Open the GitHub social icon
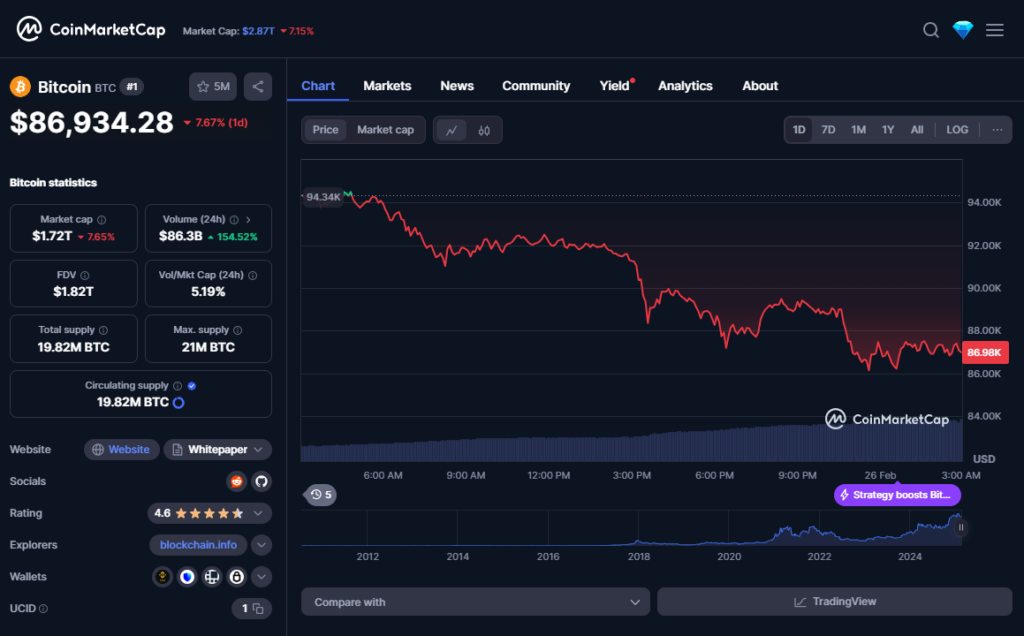This screenshot has width=1024, height=636. click(x=261, y=481)
